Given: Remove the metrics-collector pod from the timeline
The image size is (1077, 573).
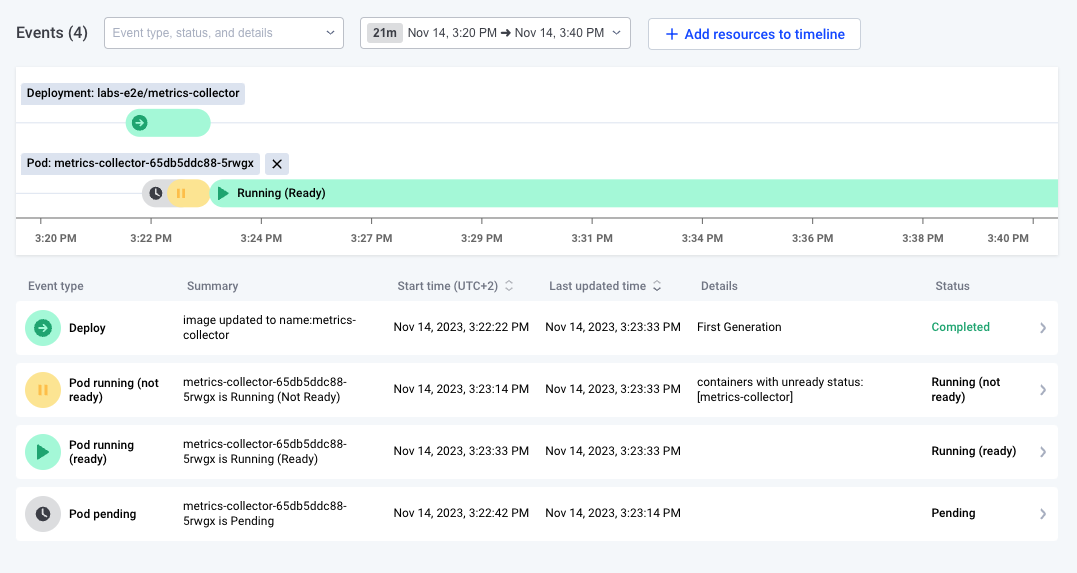Looking at the screenshot, I should coord(277,164).
